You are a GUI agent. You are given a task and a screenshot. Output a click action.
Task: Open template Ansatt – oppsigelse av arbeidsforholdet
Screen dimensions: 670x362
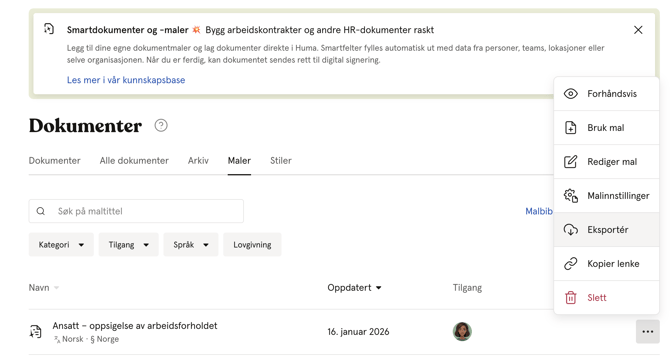click(135, 326)
